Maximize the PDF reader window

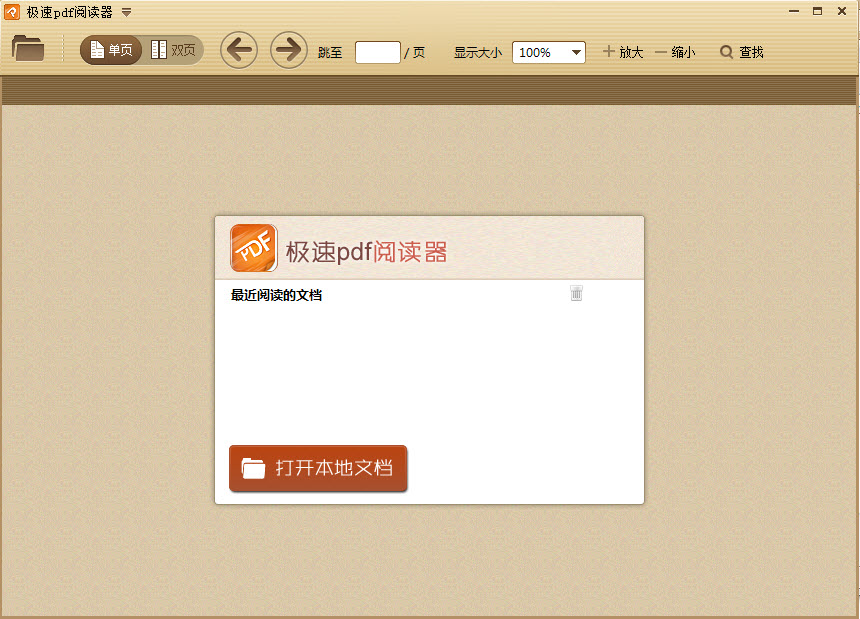(817, 11)
